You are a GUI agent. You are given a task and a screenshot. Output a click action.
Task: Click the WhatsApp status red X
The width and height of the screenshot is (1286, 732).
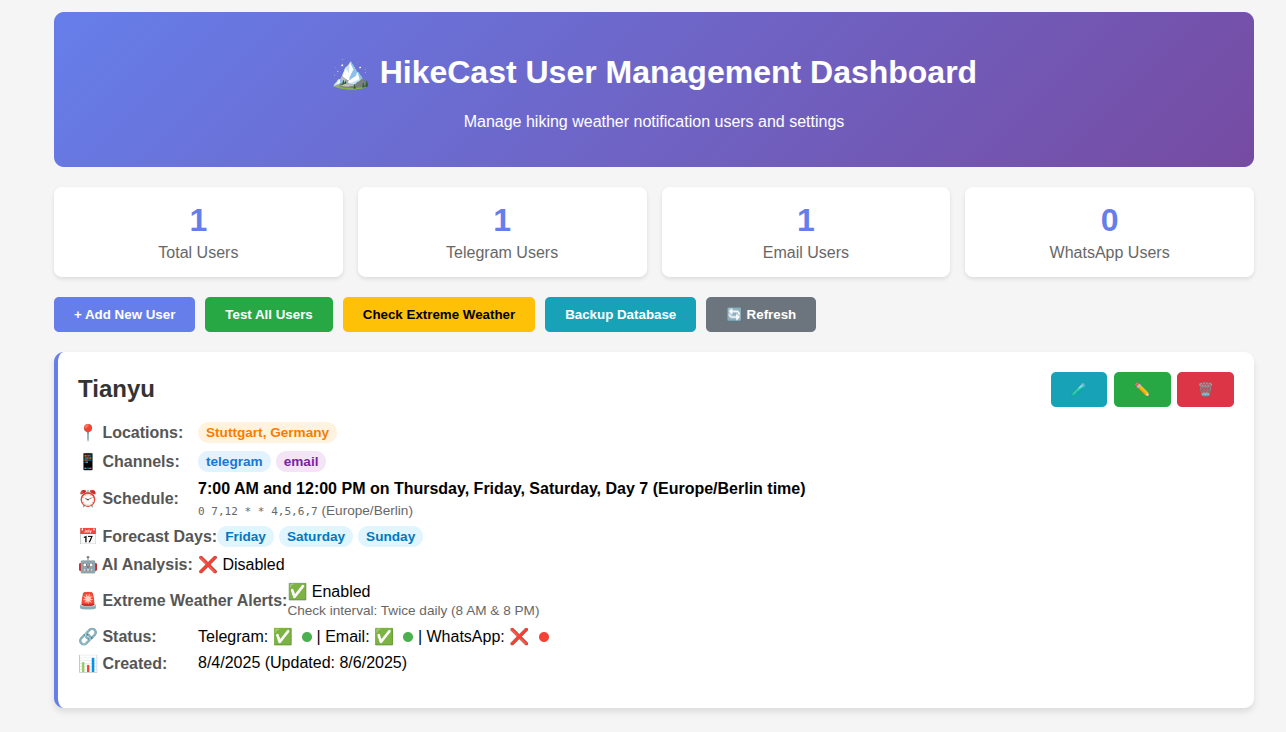519,637
